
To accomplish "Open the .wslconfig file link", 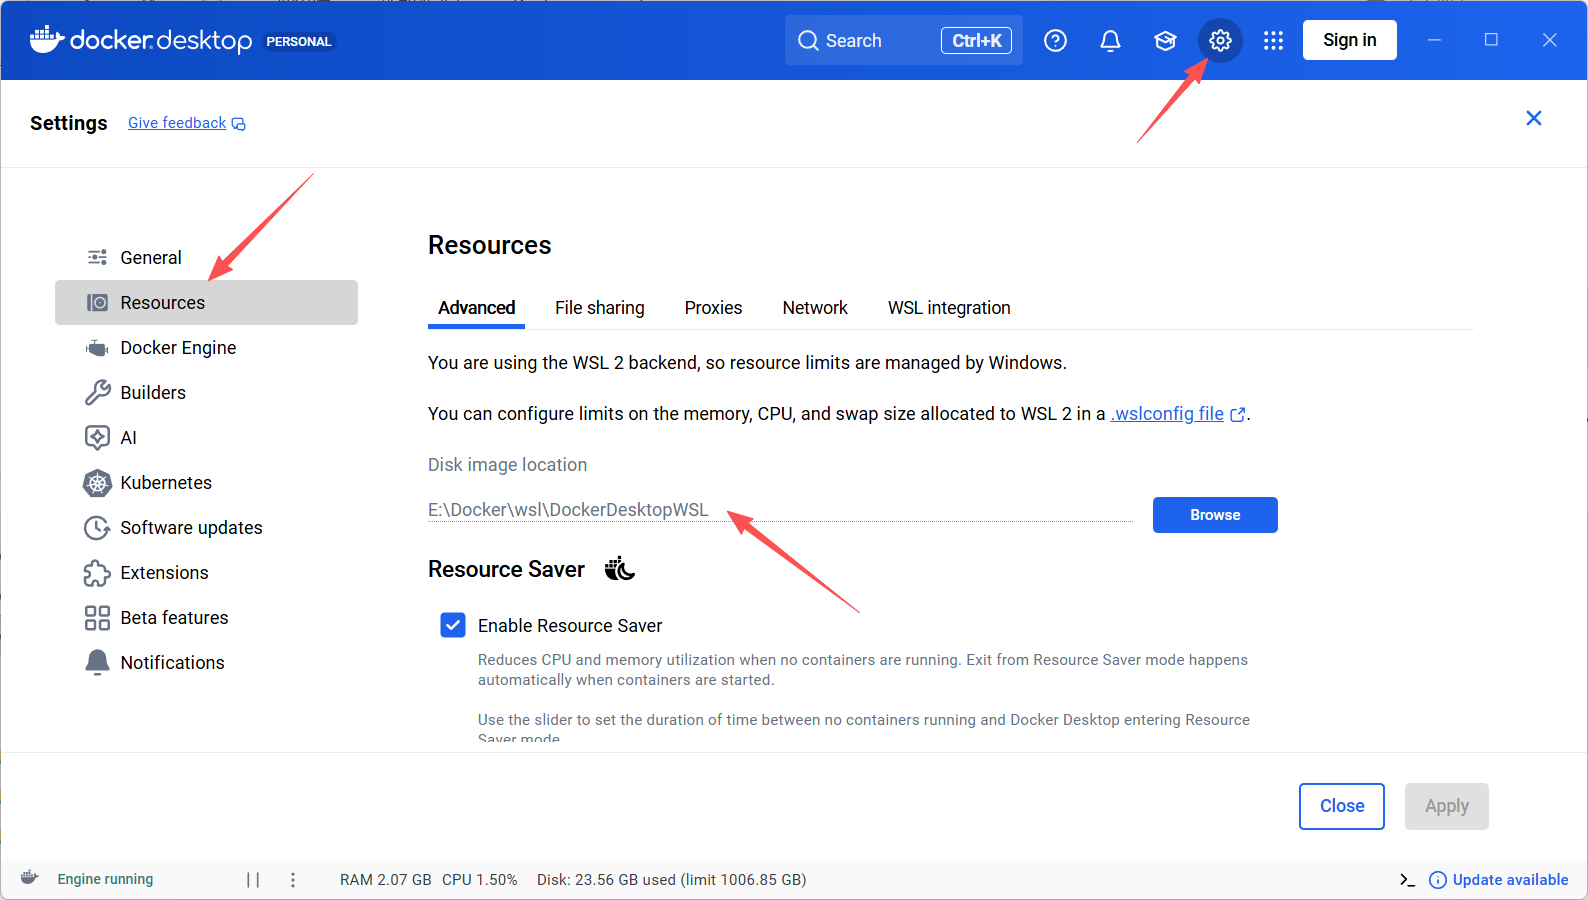I will click(1167, 414).
